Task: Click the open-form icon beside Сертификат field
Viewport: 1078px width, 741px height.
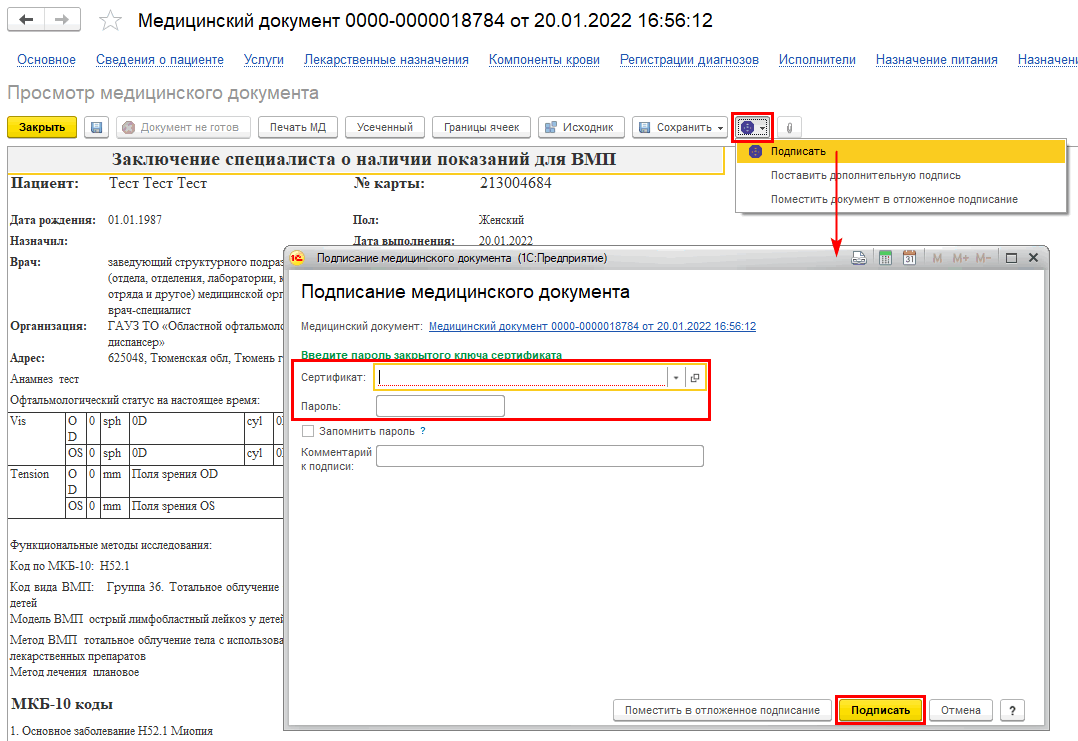Action: click(x=695, y=377)
